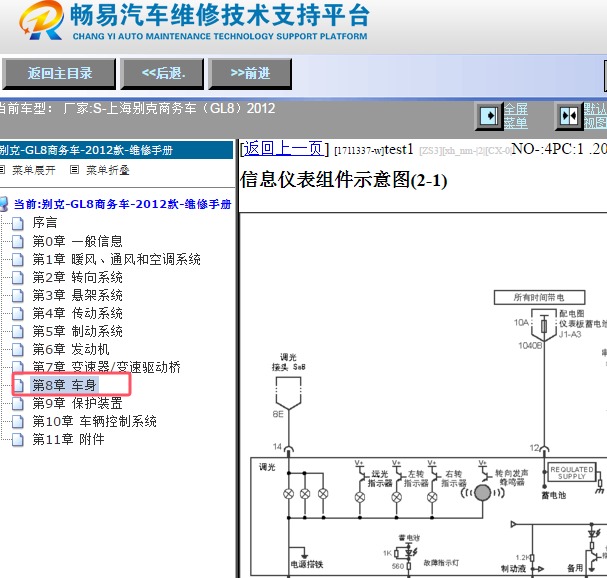The height and width of the screenshot is (578, 607).
Task: Select 第8章 车身
Action: [64, 385]
